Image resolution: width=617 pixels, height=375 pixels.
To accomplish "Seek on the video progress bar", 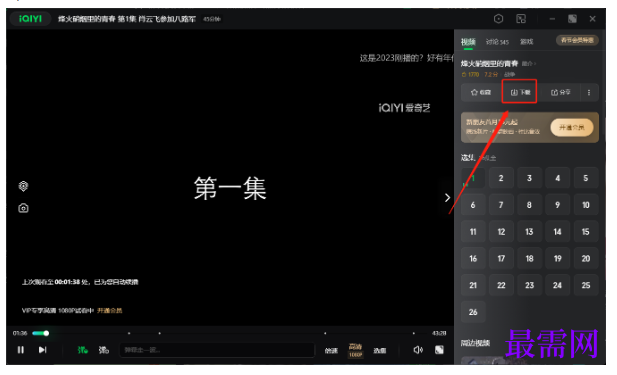I will pyautogui.click(x=231, y=333).
